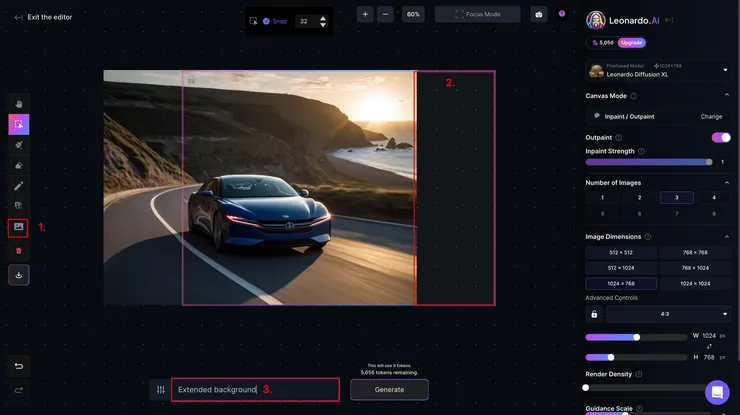
Task: Click Change canvas mode
Action: pos(711,117)
